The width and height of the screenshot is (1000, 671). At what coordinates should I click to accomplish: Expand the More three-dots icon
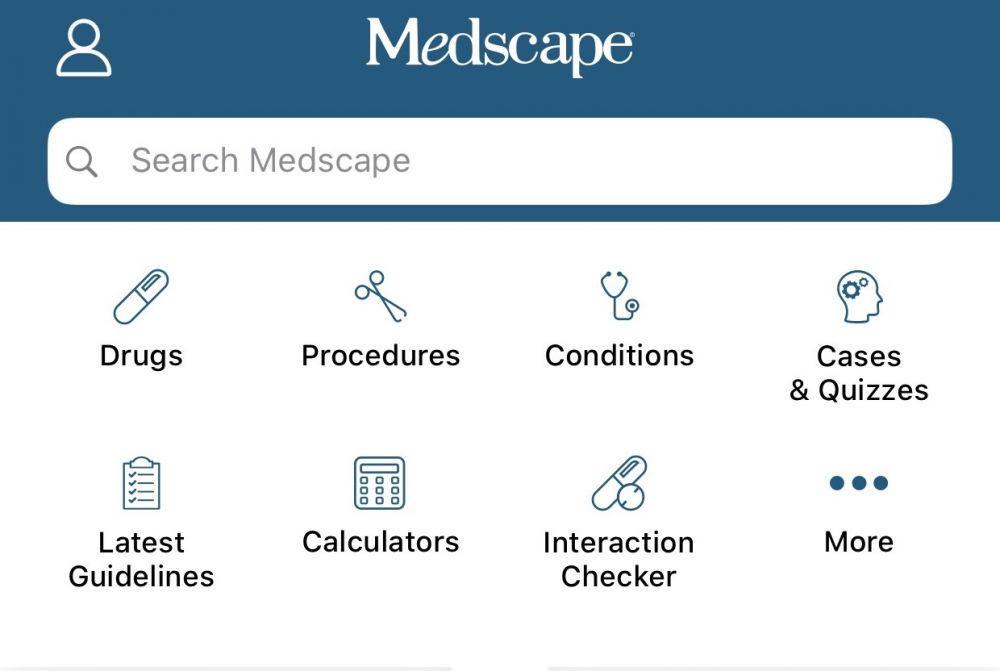click(x=858, y=483)
